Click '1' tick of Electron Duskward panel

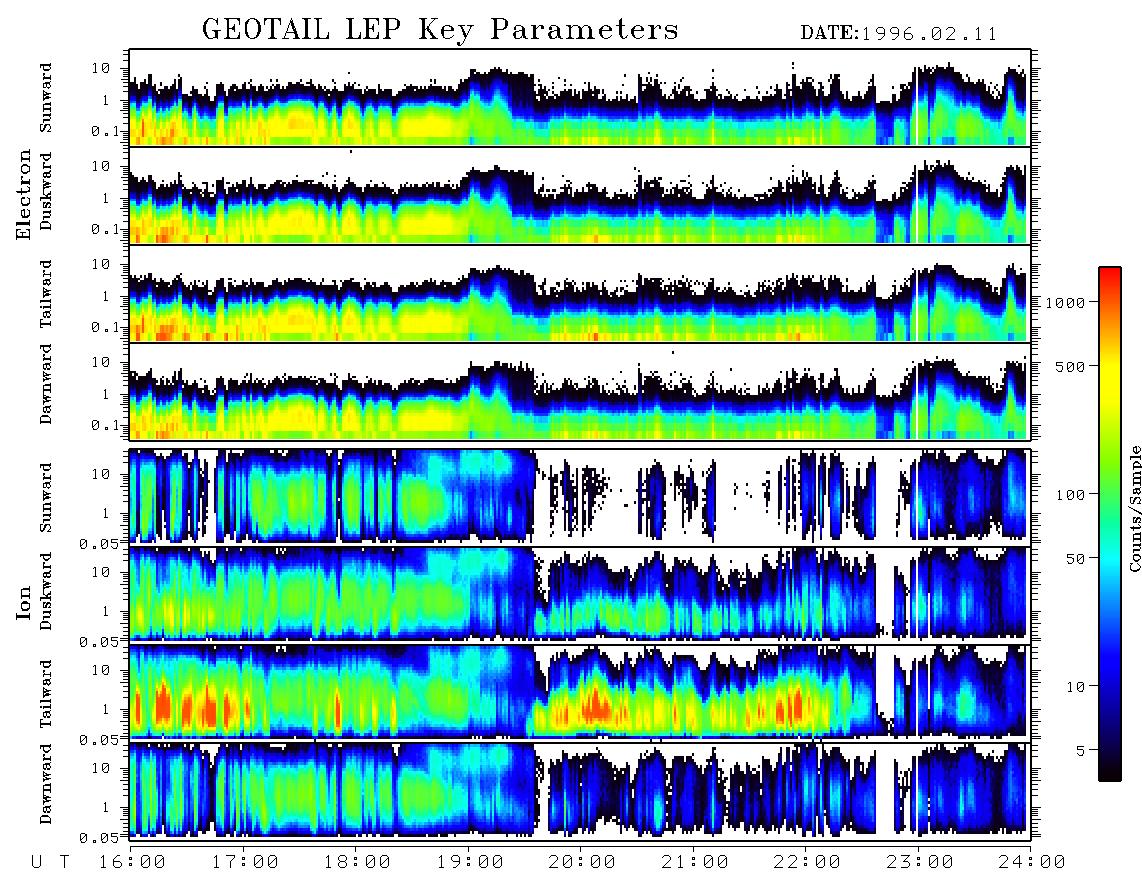click(x=106, y=198)
